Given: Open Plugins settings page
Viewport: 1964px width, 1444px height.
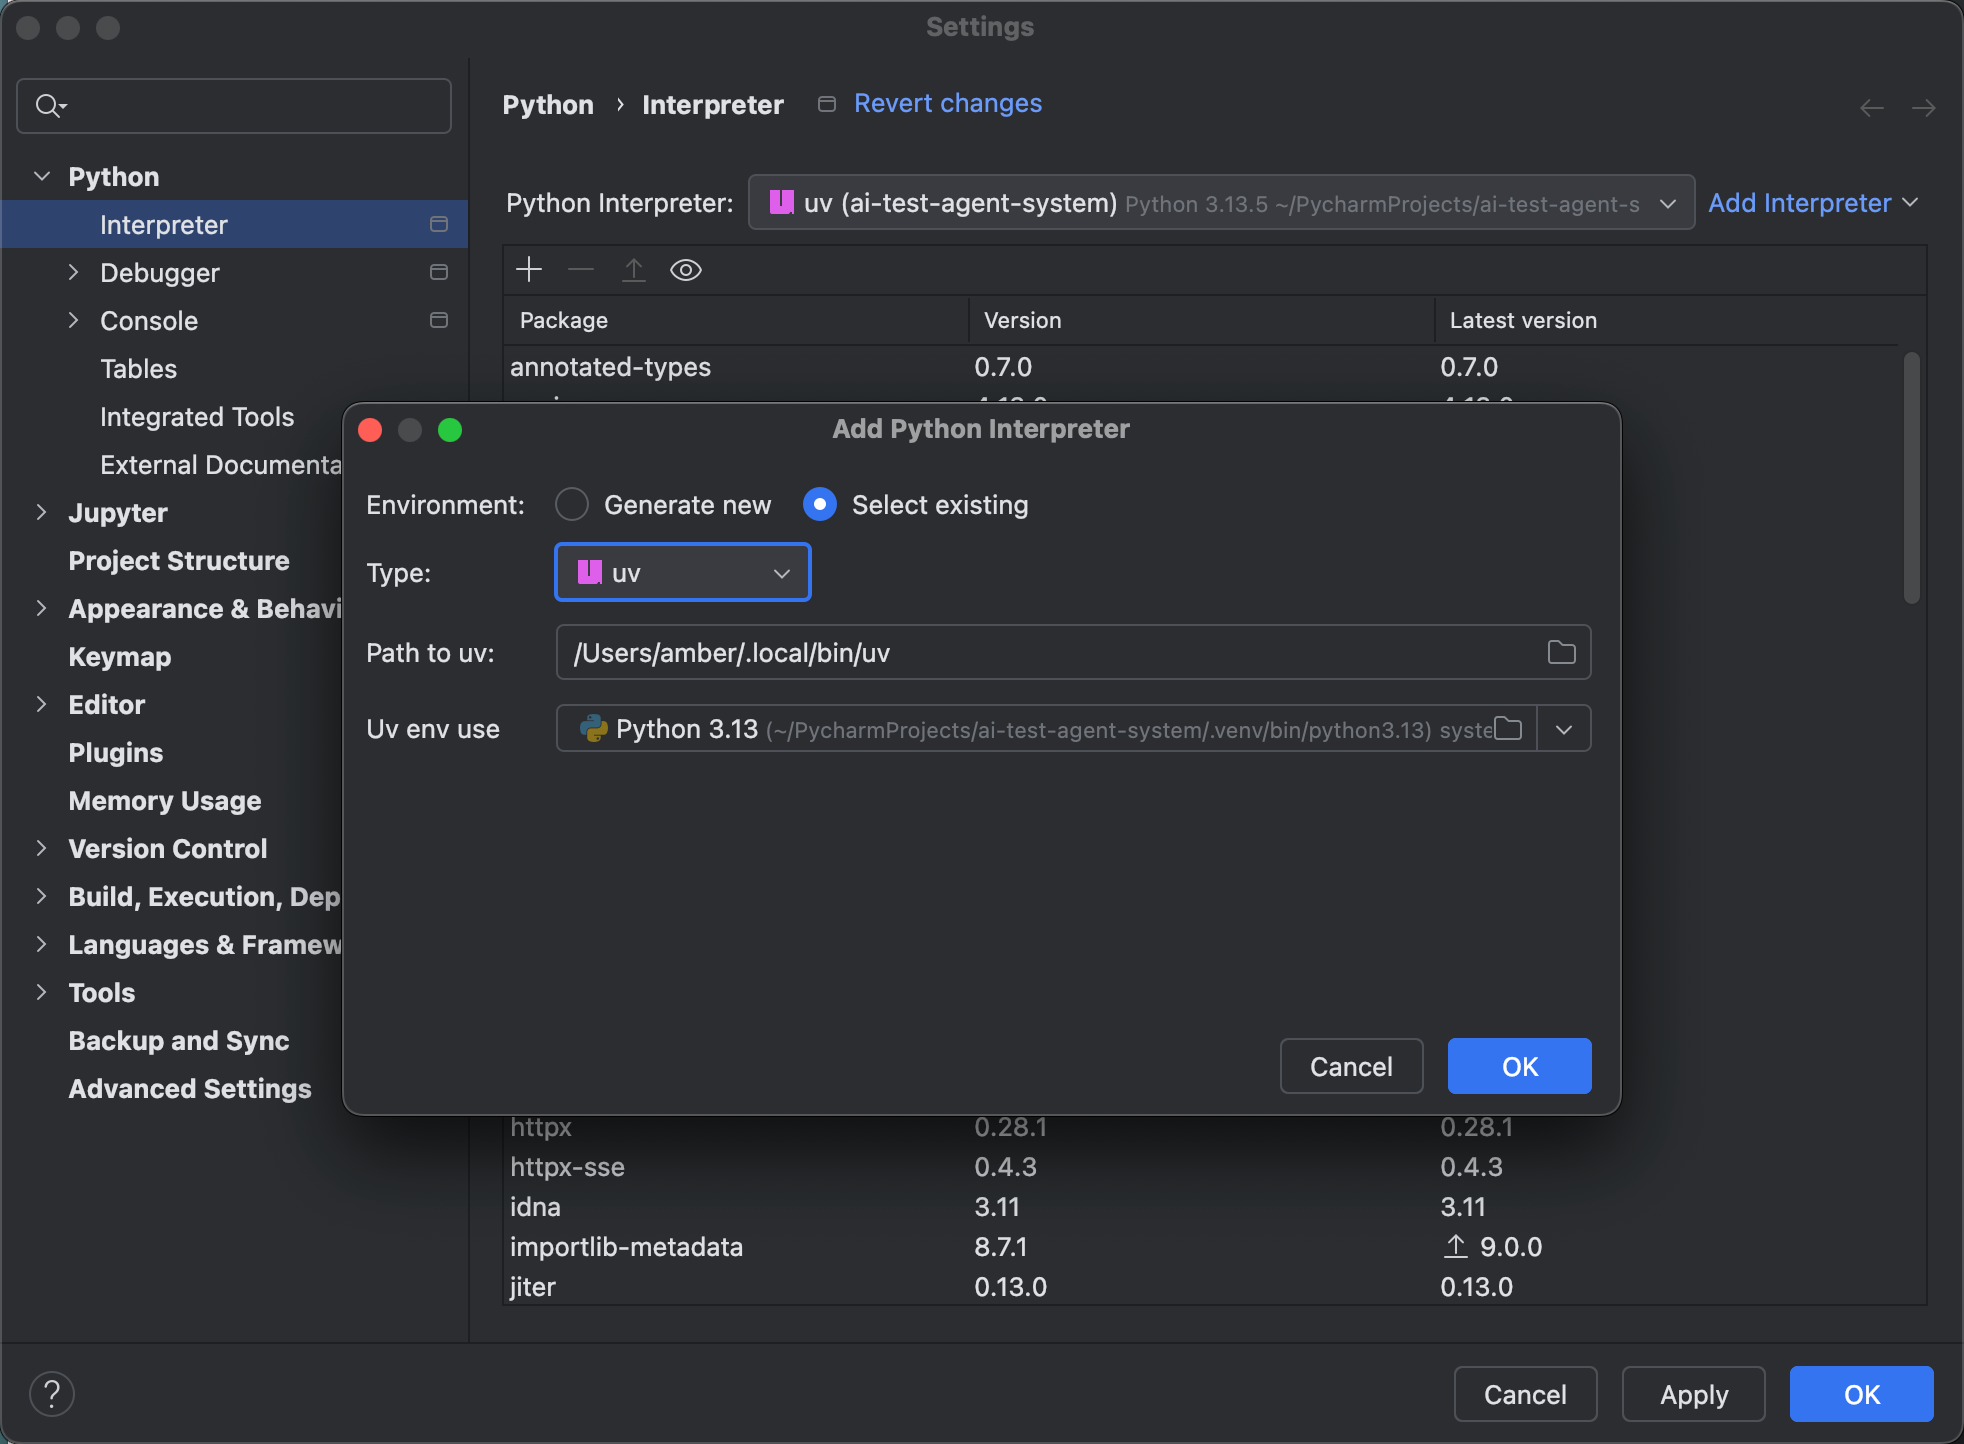Looking at the screenshot, I should tap(116, 753).
